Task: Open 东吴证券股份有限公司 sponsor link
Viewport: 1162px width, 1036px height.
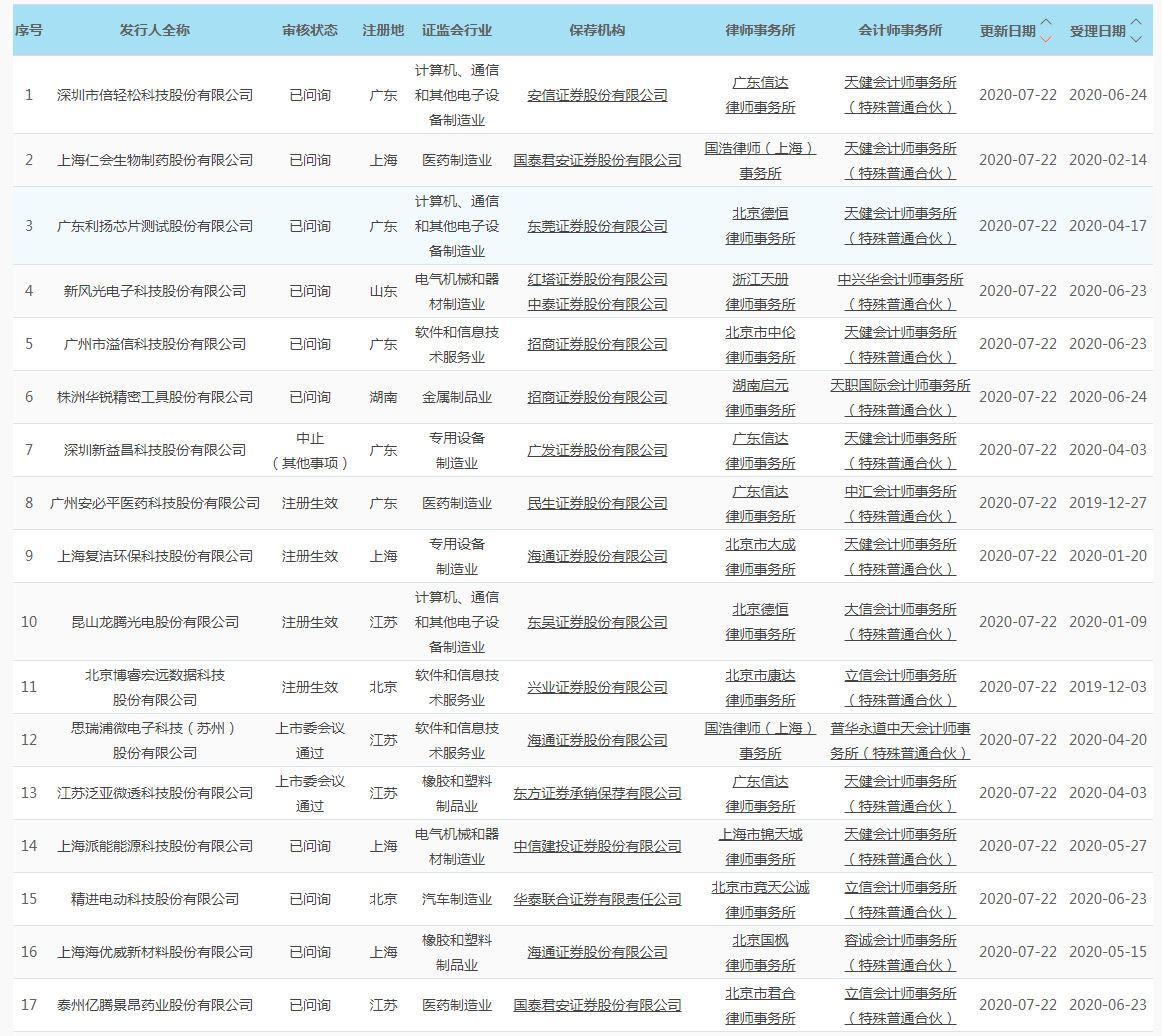Action: point(597,622)
